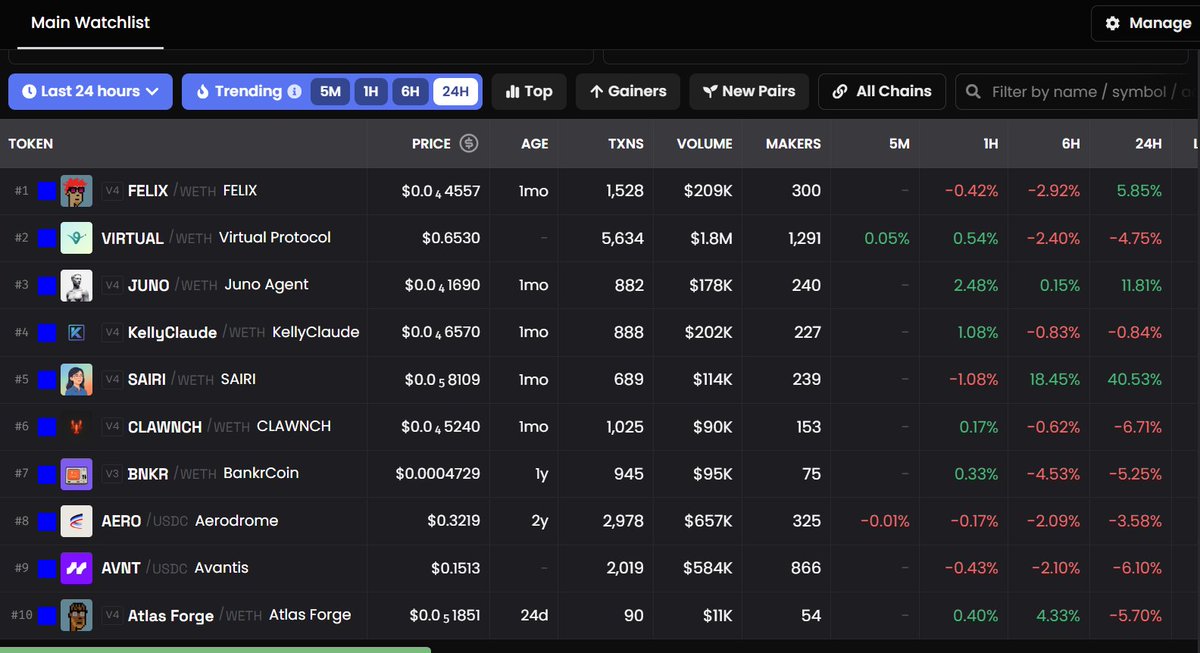Click the blue chain square in SAIRI row
Screen dimensions: 1200x653
[x=46, y=379]
